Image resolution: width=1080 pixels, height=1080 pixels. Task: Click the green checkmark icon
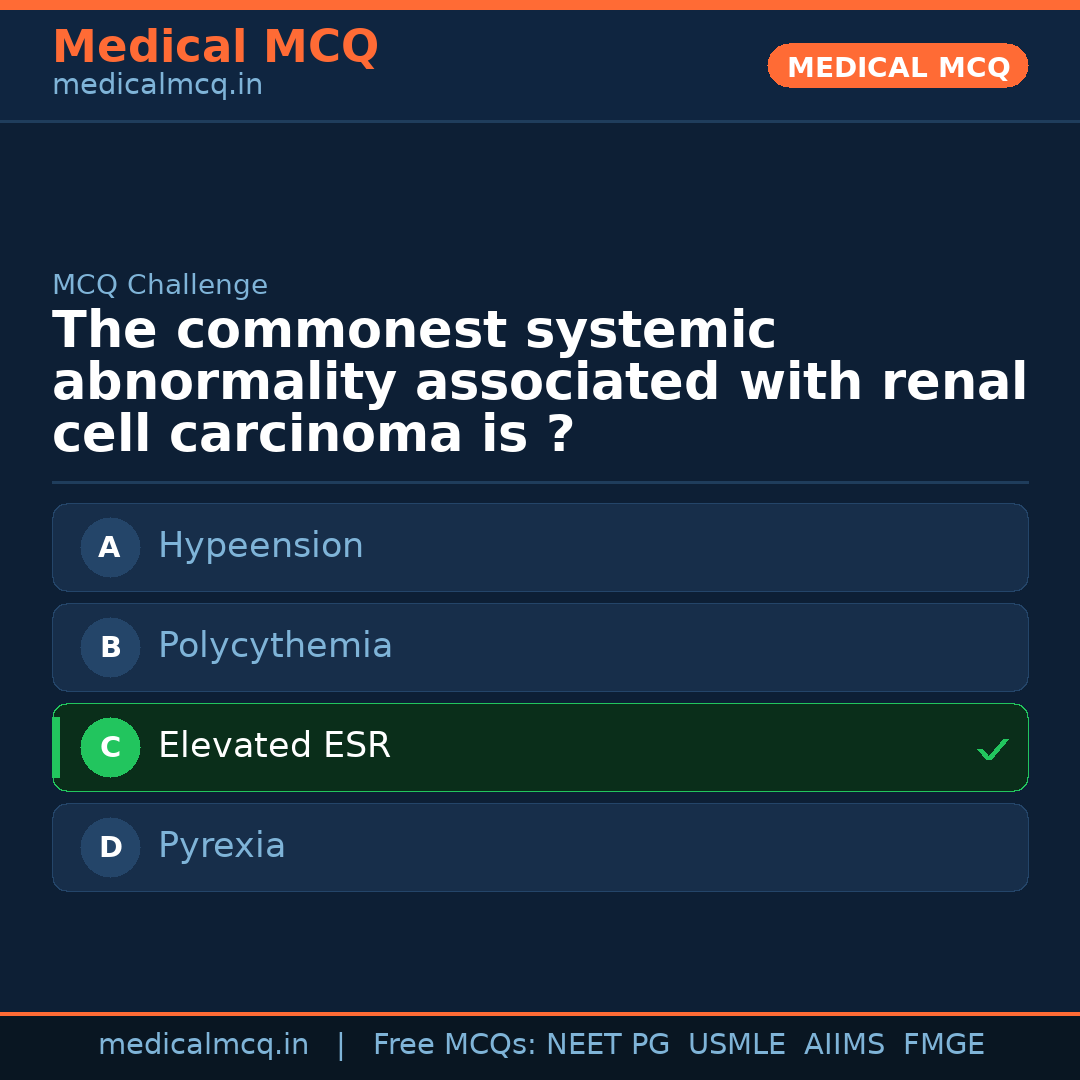pos(992,749)
